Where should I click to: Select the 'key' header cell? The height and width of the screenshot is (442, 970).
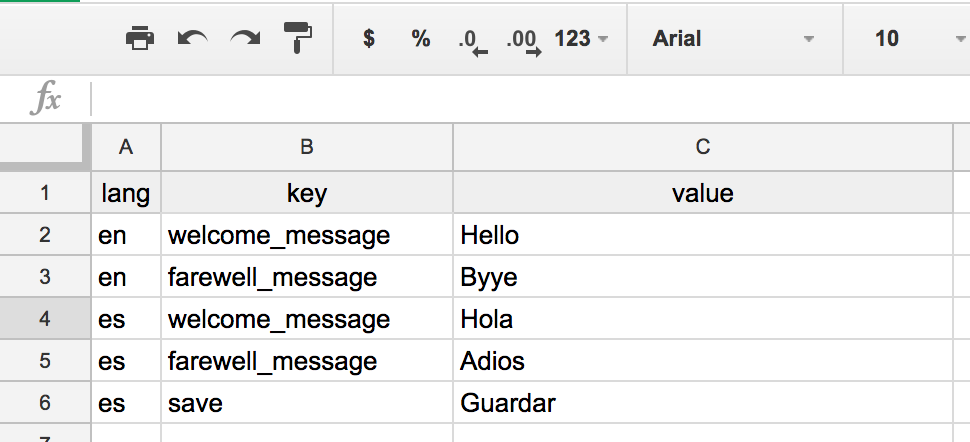coord(307,192)
